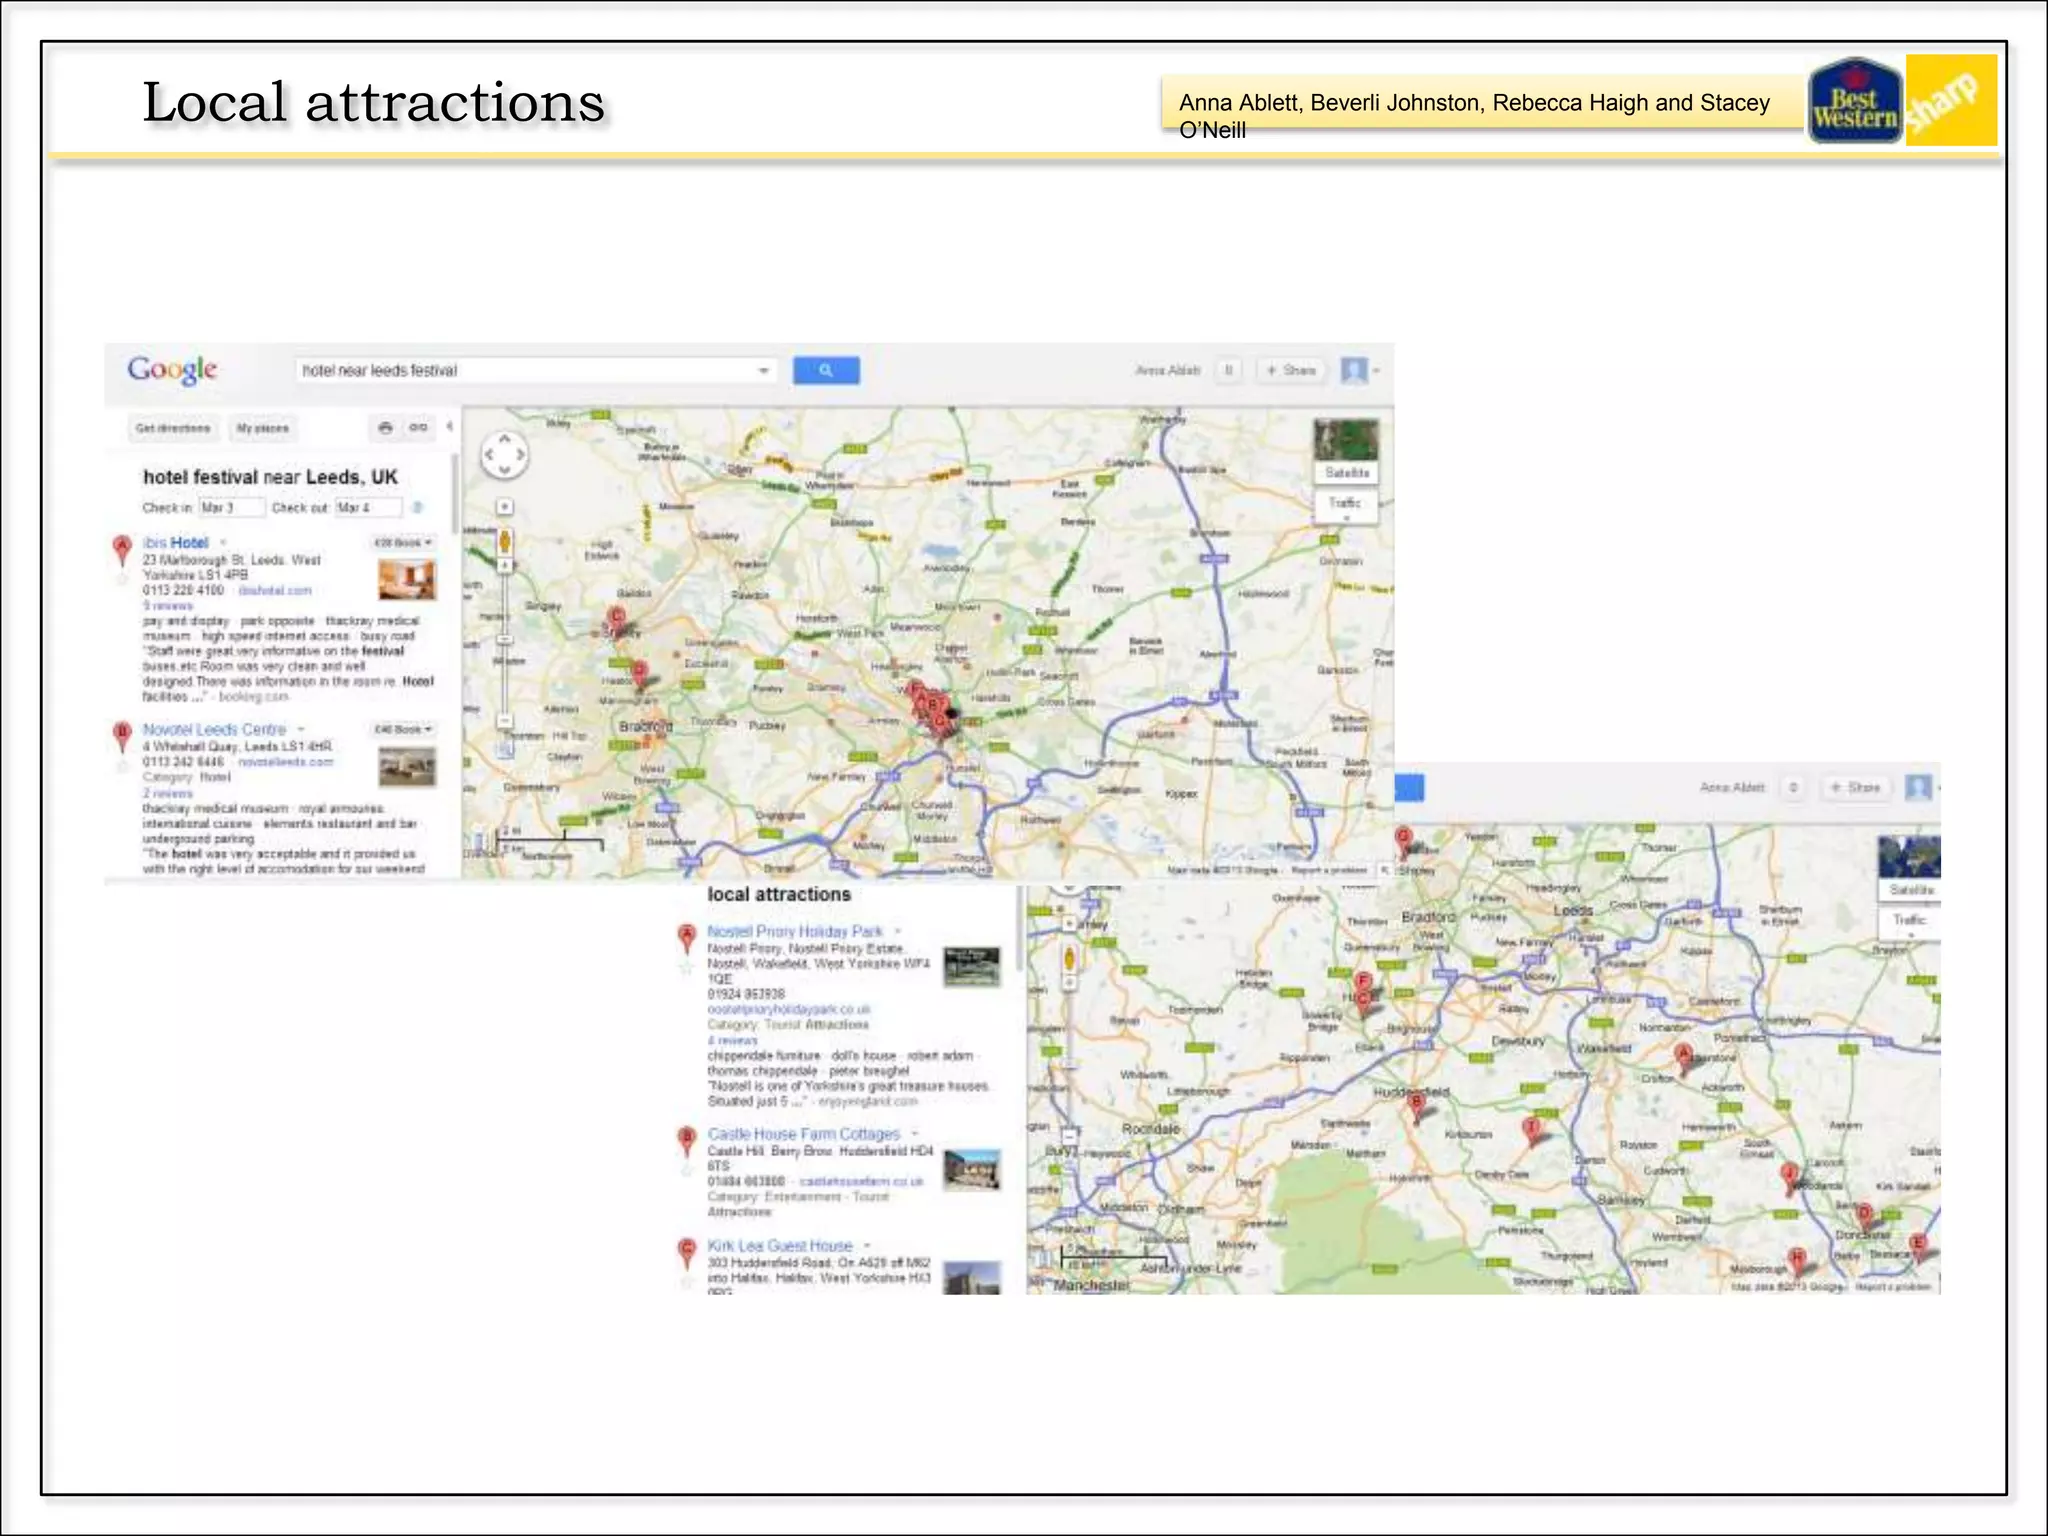Click the map zoom out minus button
Screen dimensions: 2048x1536
[x=505, y=721]
